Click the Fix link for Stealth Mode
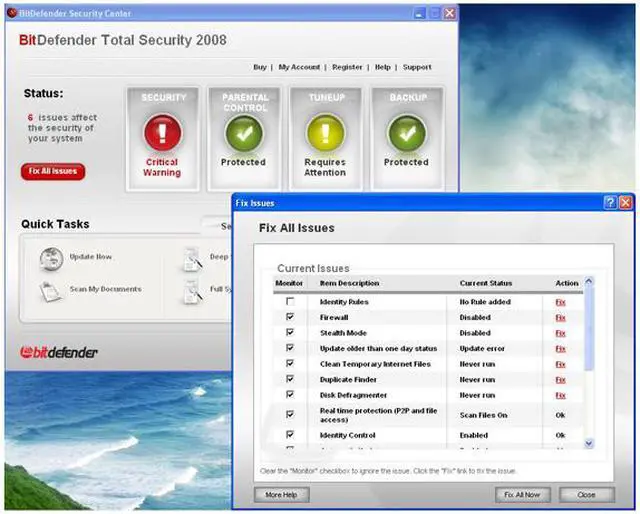The width and height of the screenshot is (640, 514). pos(560,333)
